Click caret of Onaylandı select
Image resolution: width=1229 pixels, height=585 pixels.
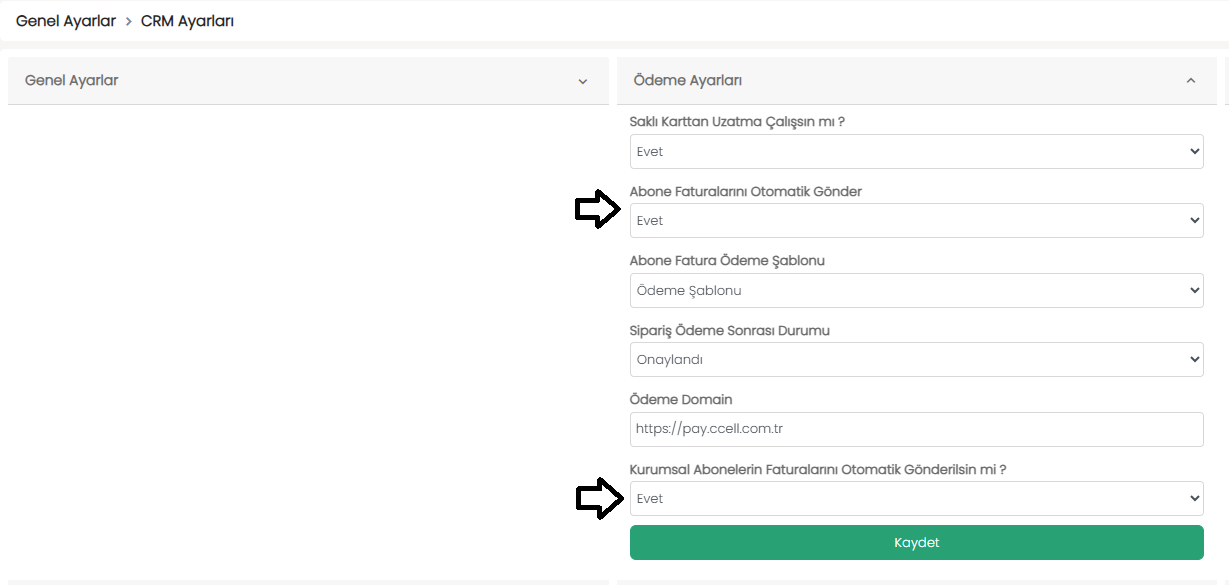(1194, 360)
